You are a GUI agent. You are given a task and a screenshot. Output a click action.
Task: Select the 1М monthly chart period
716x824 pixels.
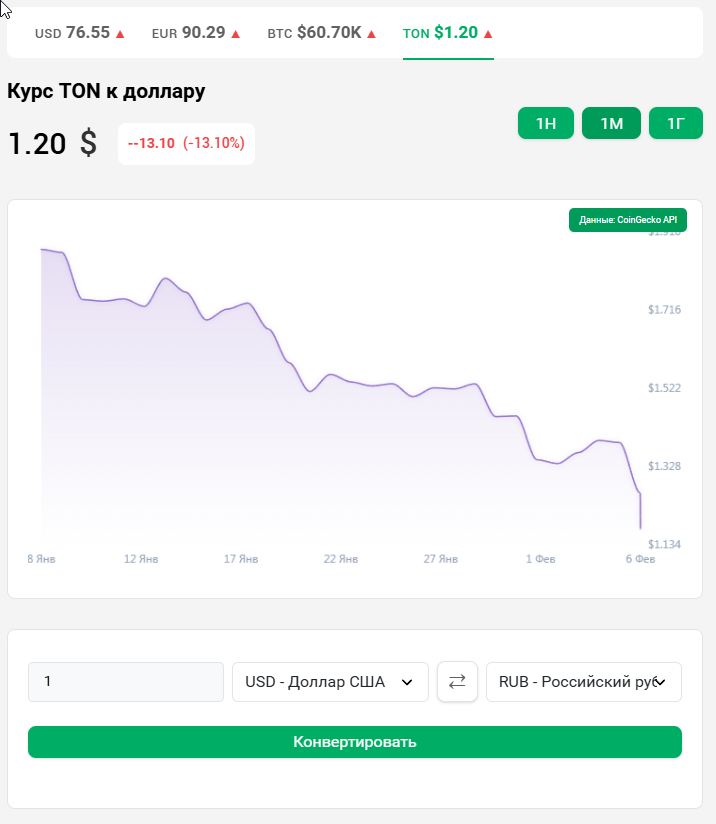pyautogui.click(x=611, y=124)
